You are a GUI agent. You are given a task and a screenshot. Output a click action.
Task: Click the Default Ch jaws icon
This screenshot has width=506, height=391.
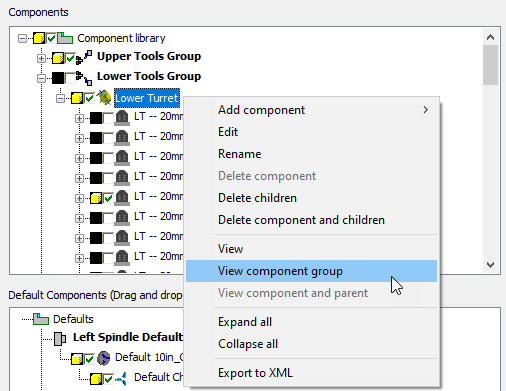(121, 378)
